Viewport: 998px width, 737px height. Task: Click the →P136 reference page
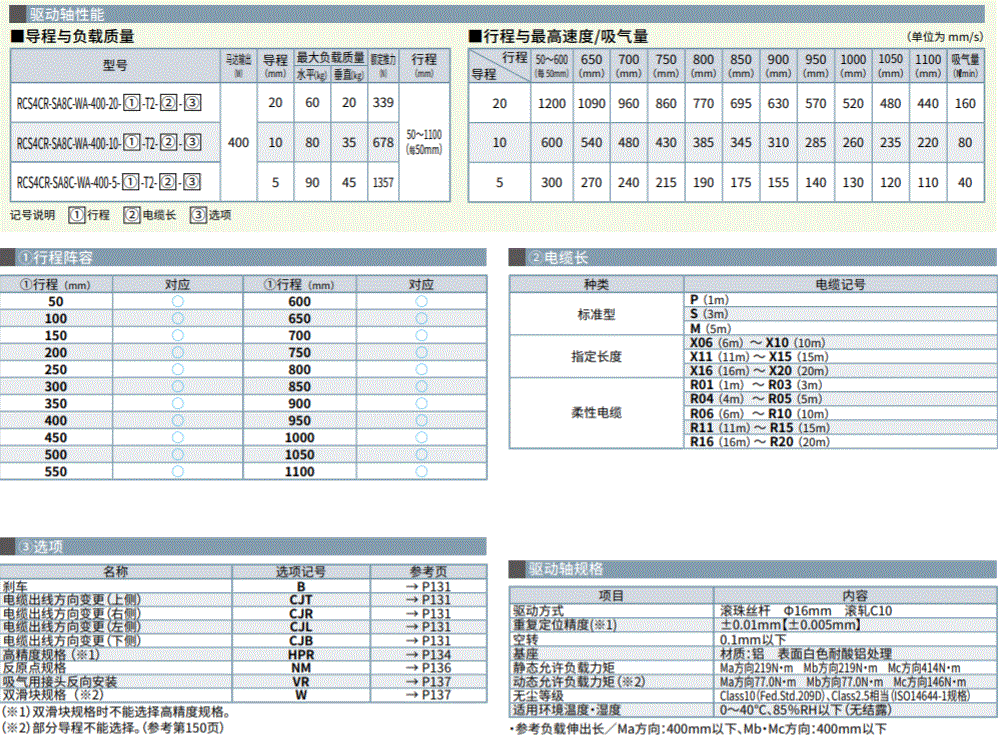428,668
